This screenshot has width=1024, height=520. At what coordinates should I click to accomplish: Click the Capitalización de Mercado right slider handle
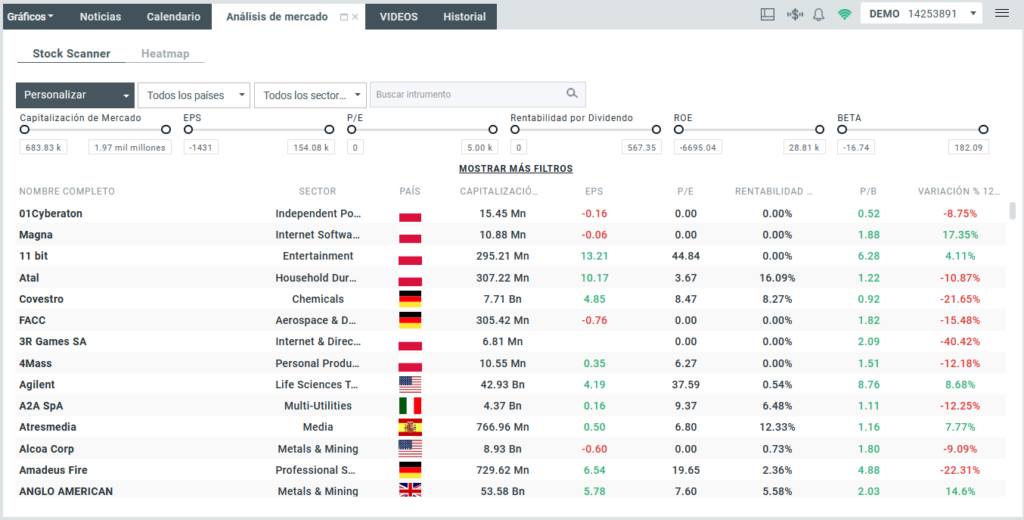click(166, 129)
